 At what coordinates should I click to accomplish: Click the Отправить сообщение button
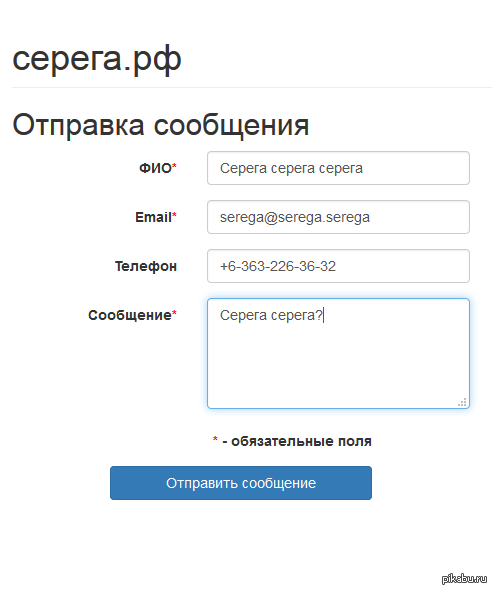point(241,483)
